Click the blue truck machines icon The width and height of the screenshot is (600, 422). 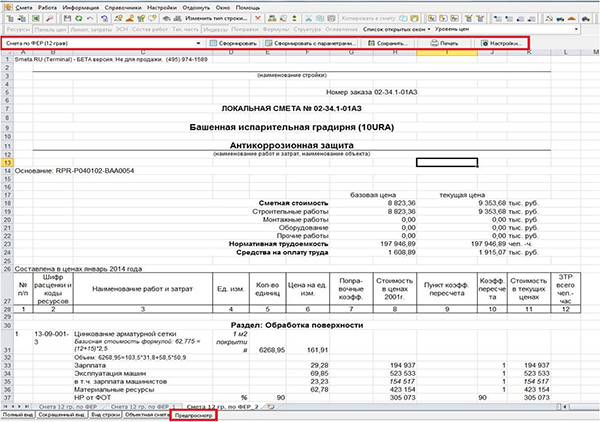(560, 18)
